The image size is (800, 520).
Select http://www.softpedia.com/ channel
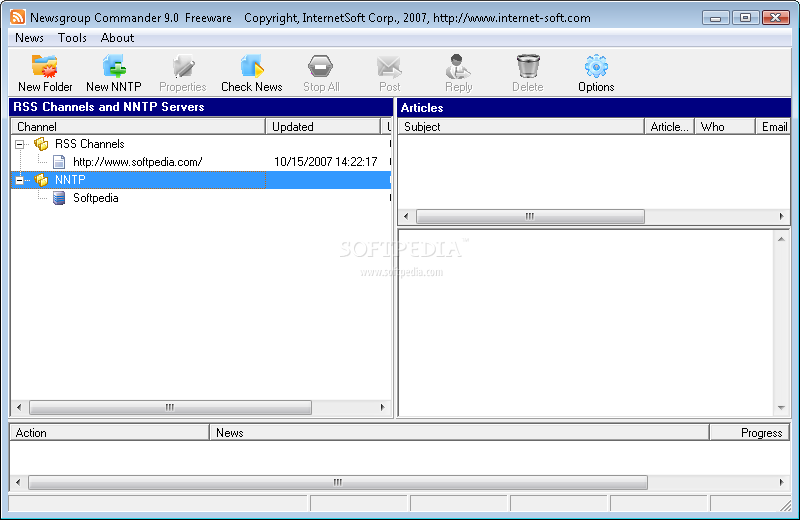[138, 162]
